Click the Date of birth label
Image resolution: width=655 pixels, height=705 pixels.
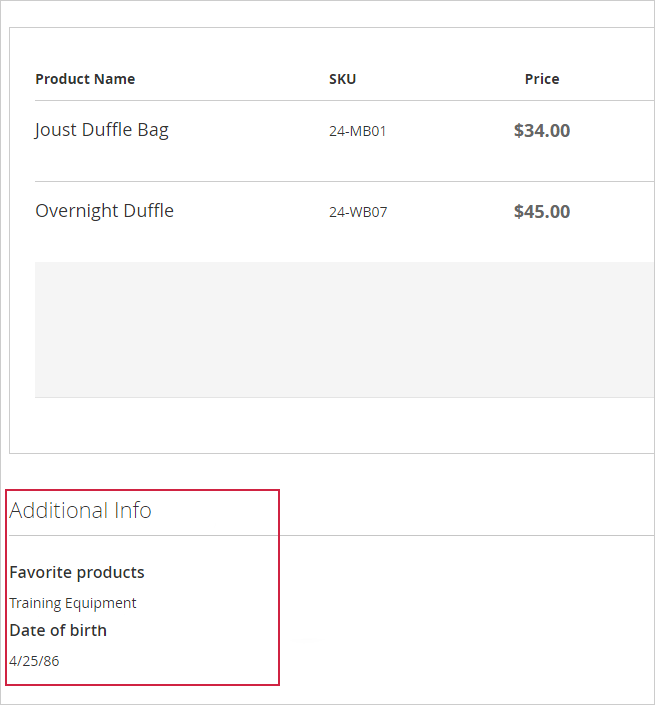(58, 630)
